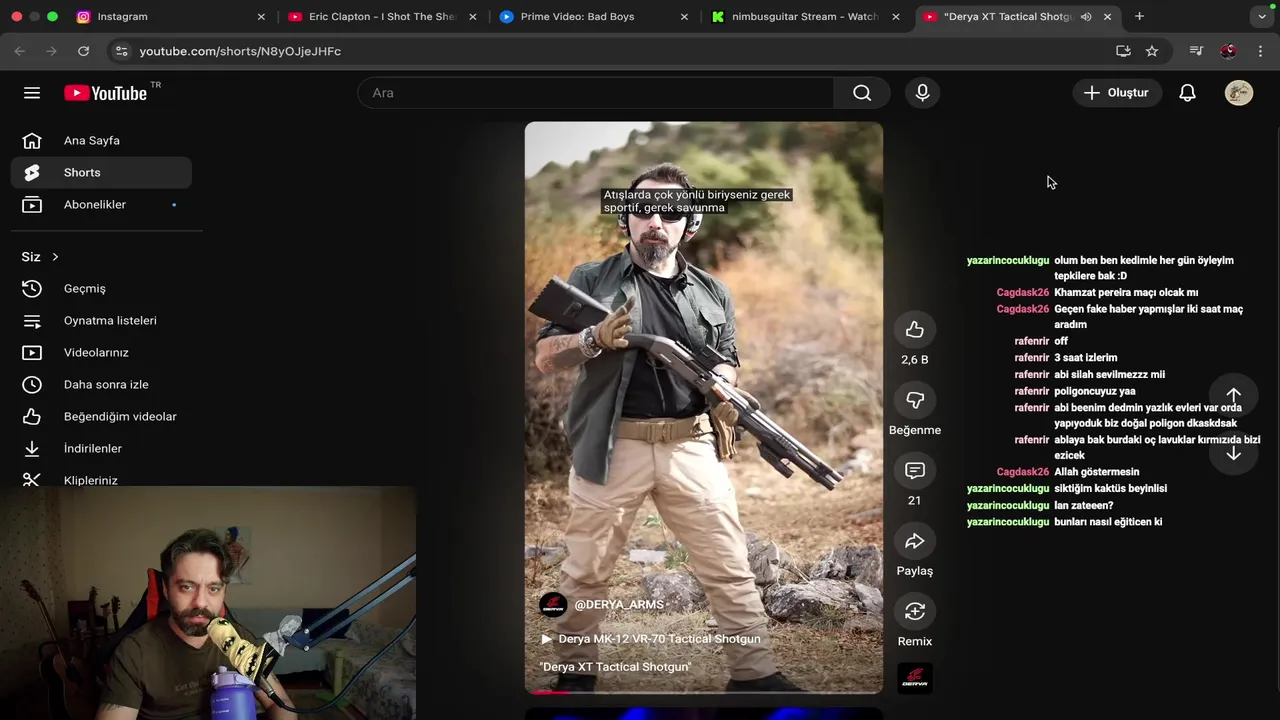The width and height of the screenshot is (1280, 720).
Task: Open the comments icon showing 21
Action: [x=915, y=471]
